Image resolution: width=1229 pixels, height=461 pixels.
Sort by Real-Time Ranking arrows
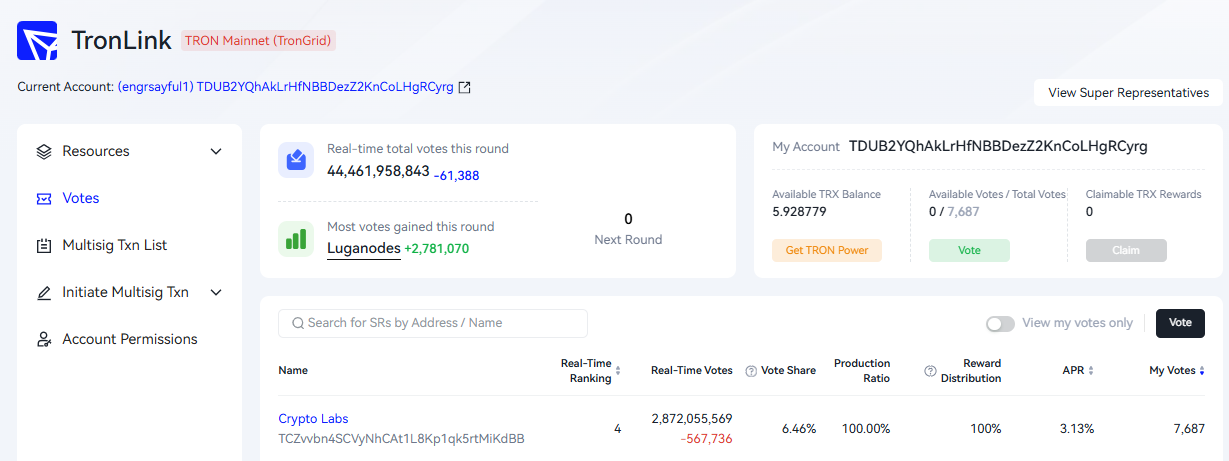coord(618,371)
